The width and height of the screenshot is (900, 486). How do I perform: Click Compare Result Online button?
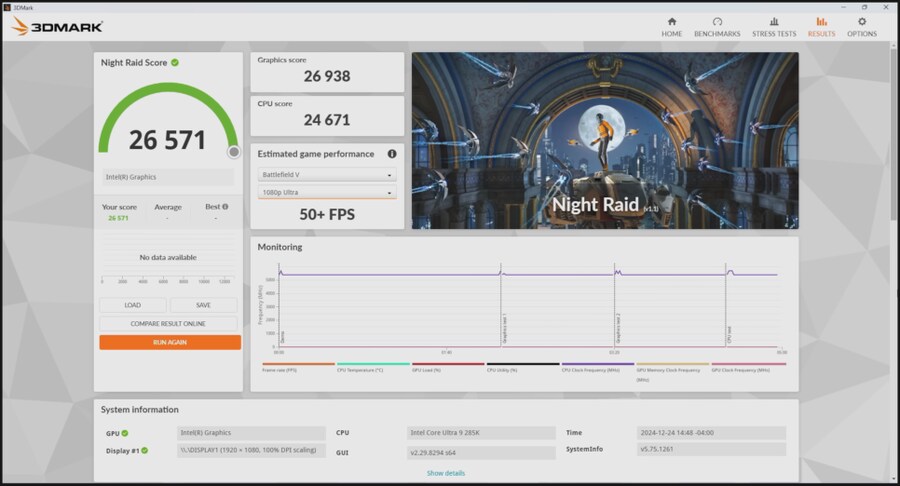168,324
